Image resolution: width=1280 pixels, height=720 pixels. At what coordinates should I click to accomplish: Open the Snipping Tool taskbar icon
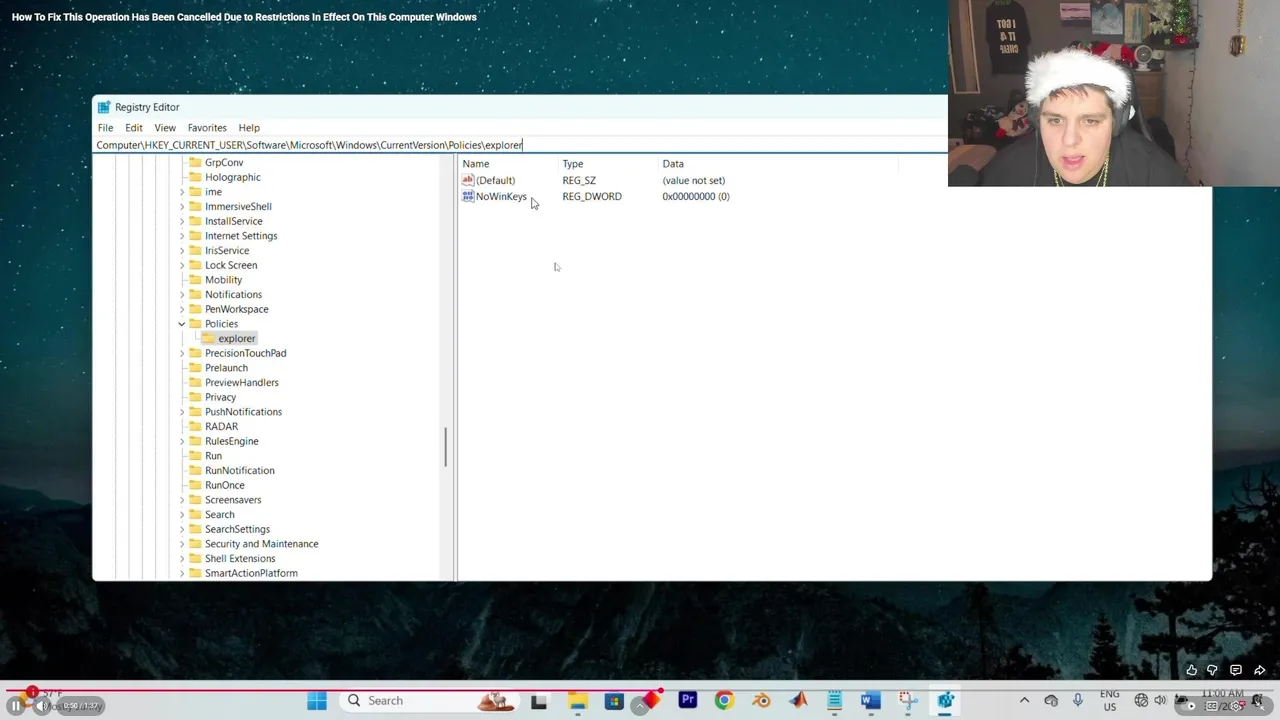pos(908,701)
